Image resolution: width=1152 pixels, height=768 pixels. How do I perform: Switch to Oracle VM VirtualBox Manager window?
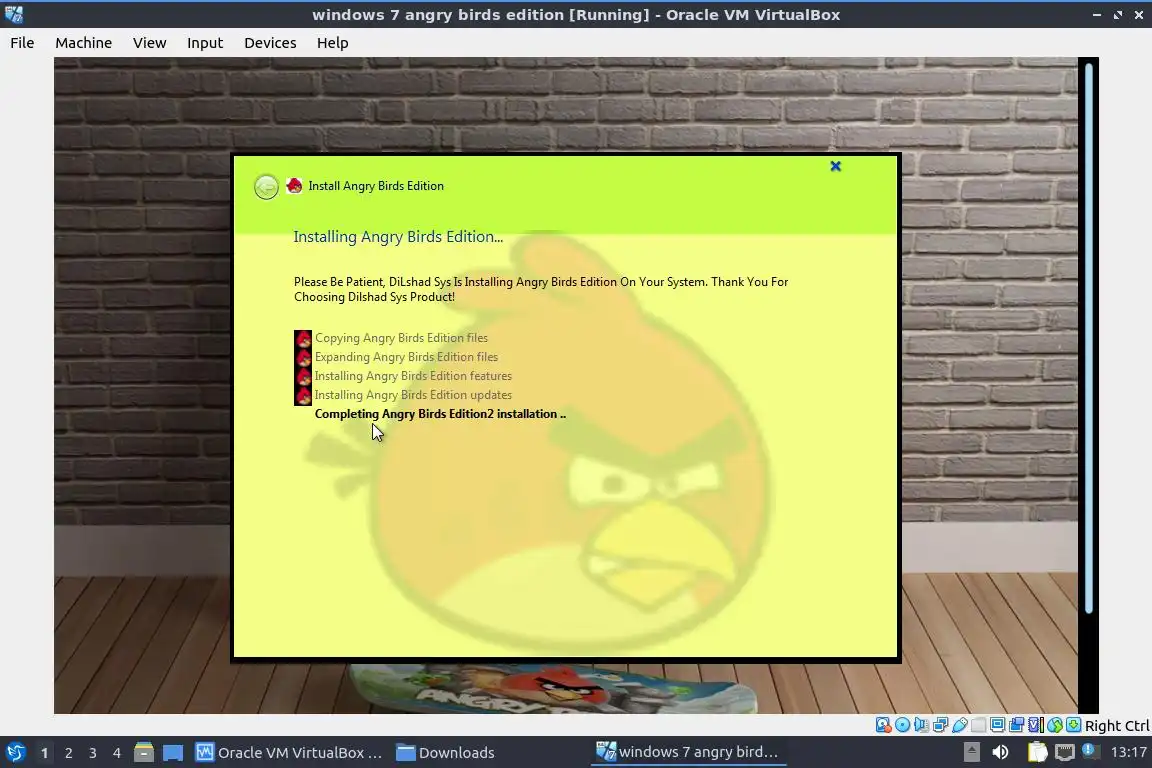[x=289, y=753]
